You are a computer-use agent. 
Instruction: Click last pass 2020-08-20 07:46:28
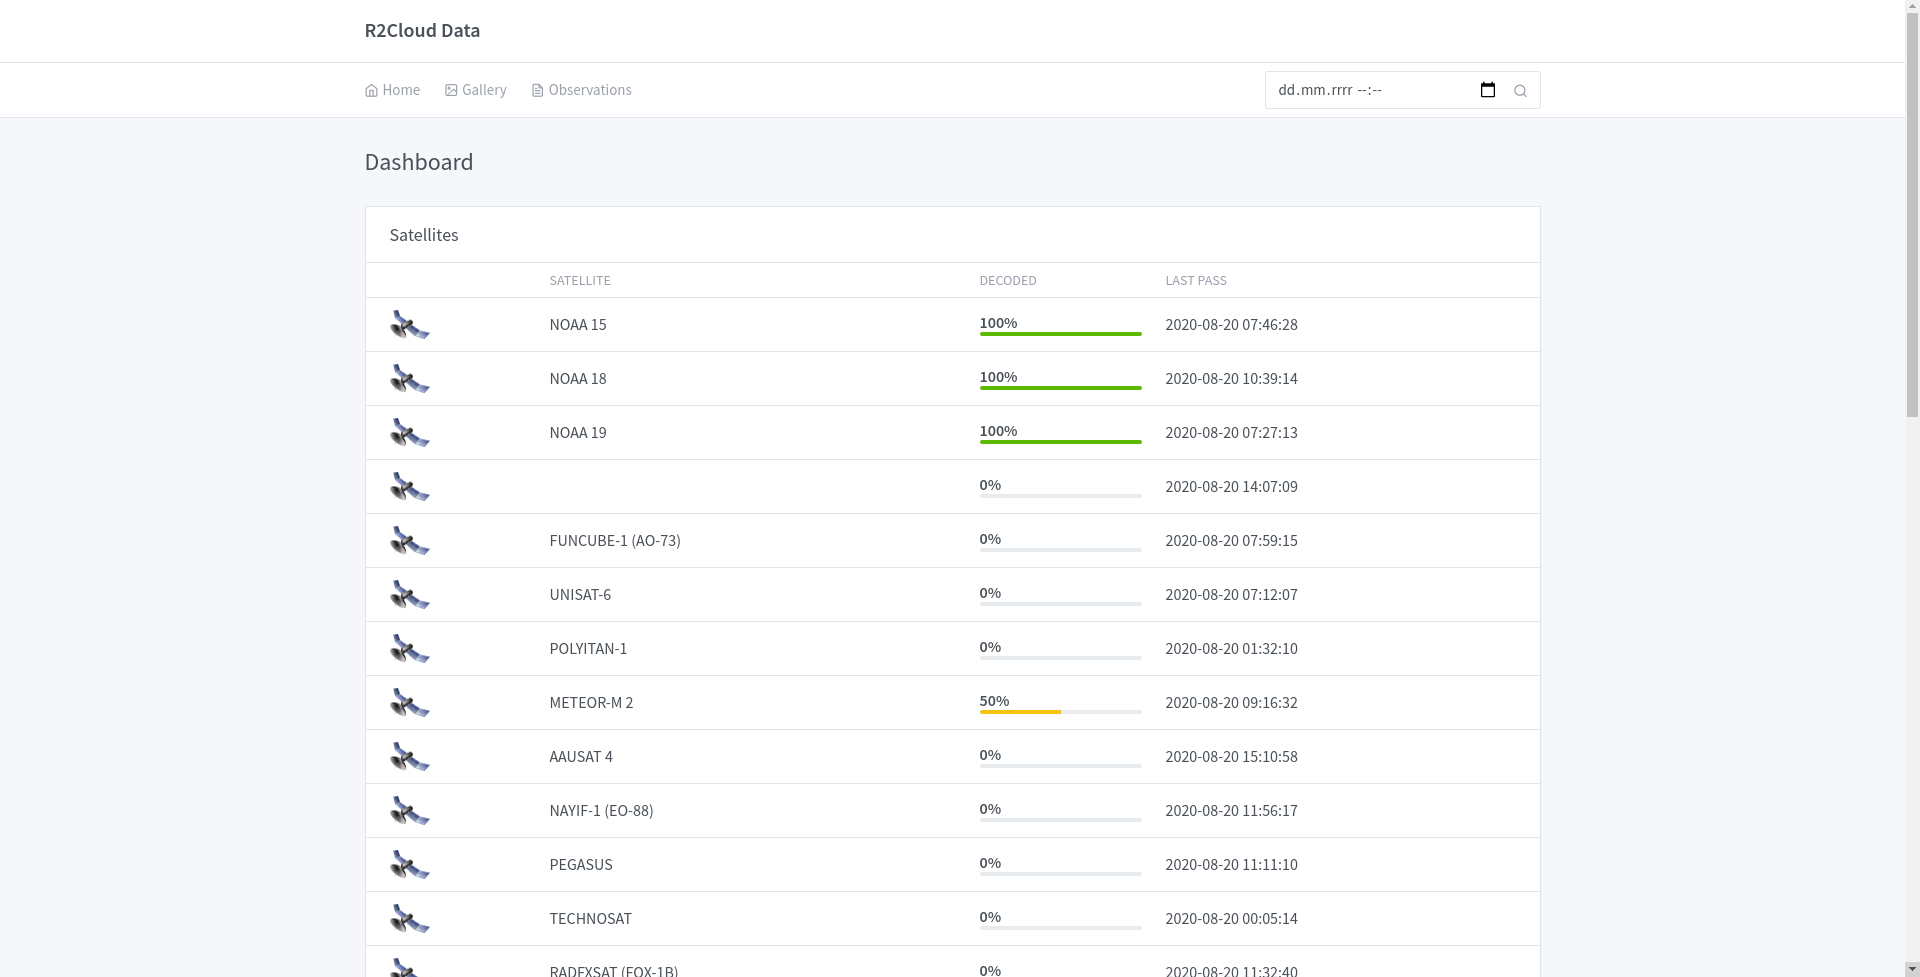pyautogui.click(x=1231, y=325)
